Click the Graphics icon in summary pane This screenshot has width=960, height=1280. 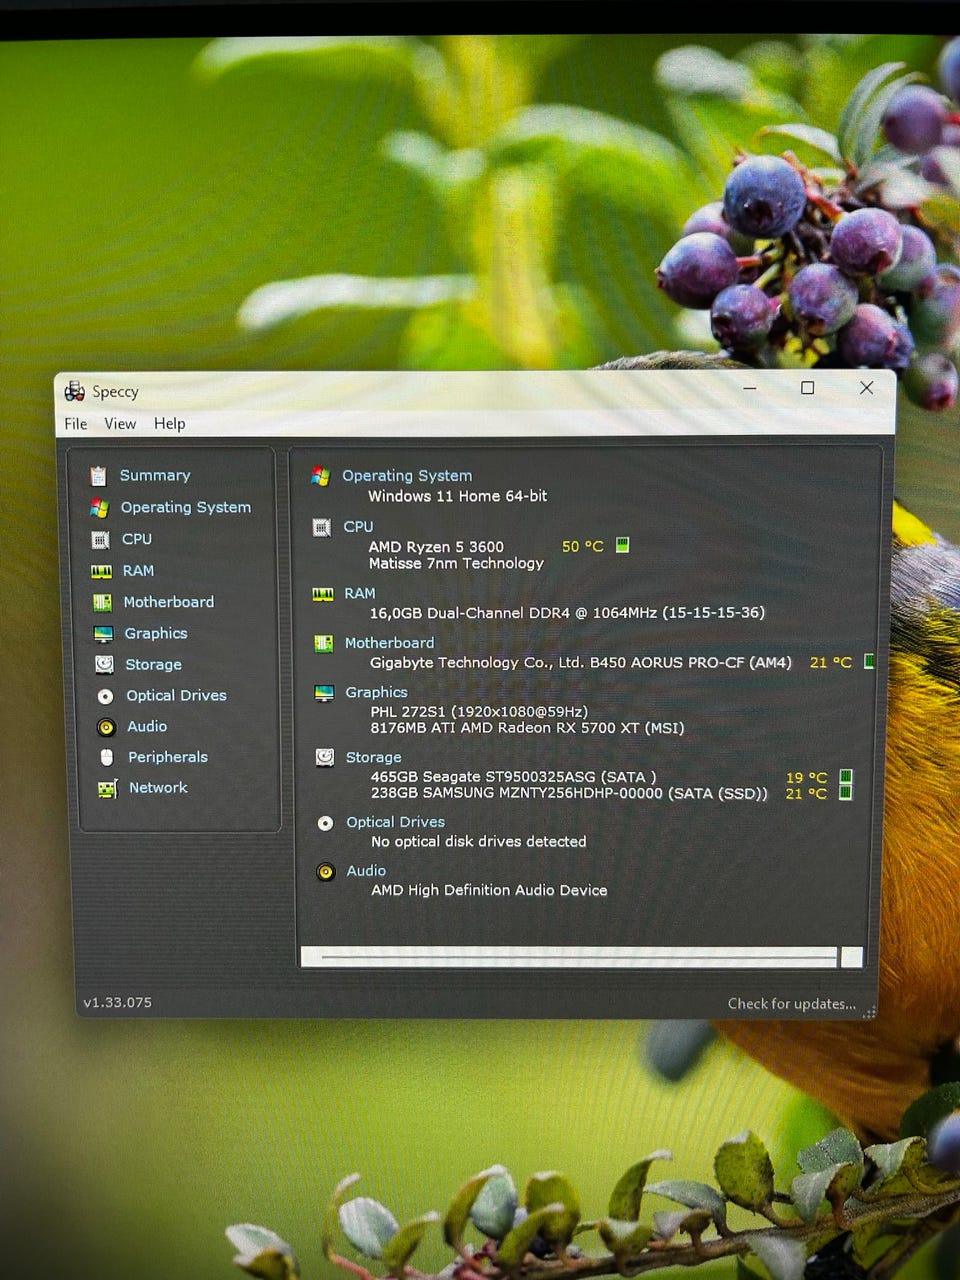coord(324,693)
